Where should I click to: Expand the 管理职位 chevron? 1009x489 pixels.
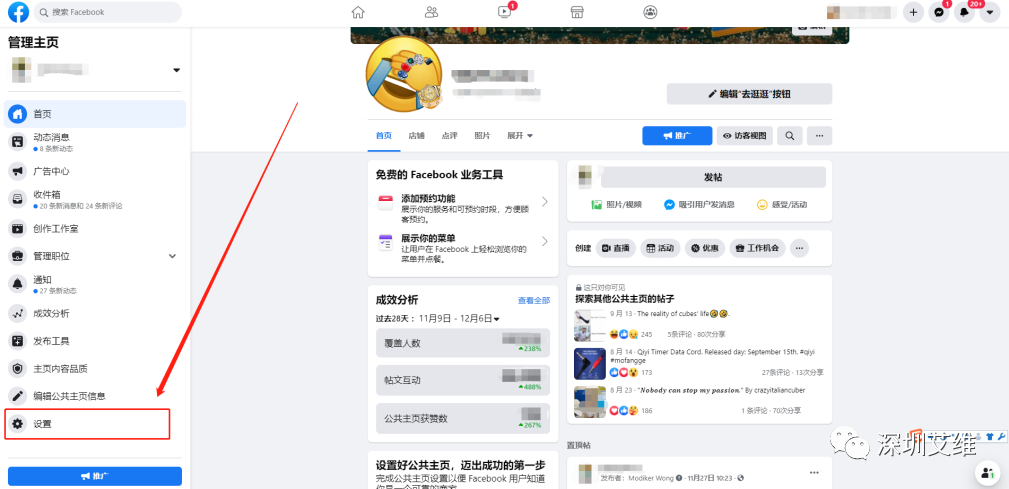[x=172, y=256]
